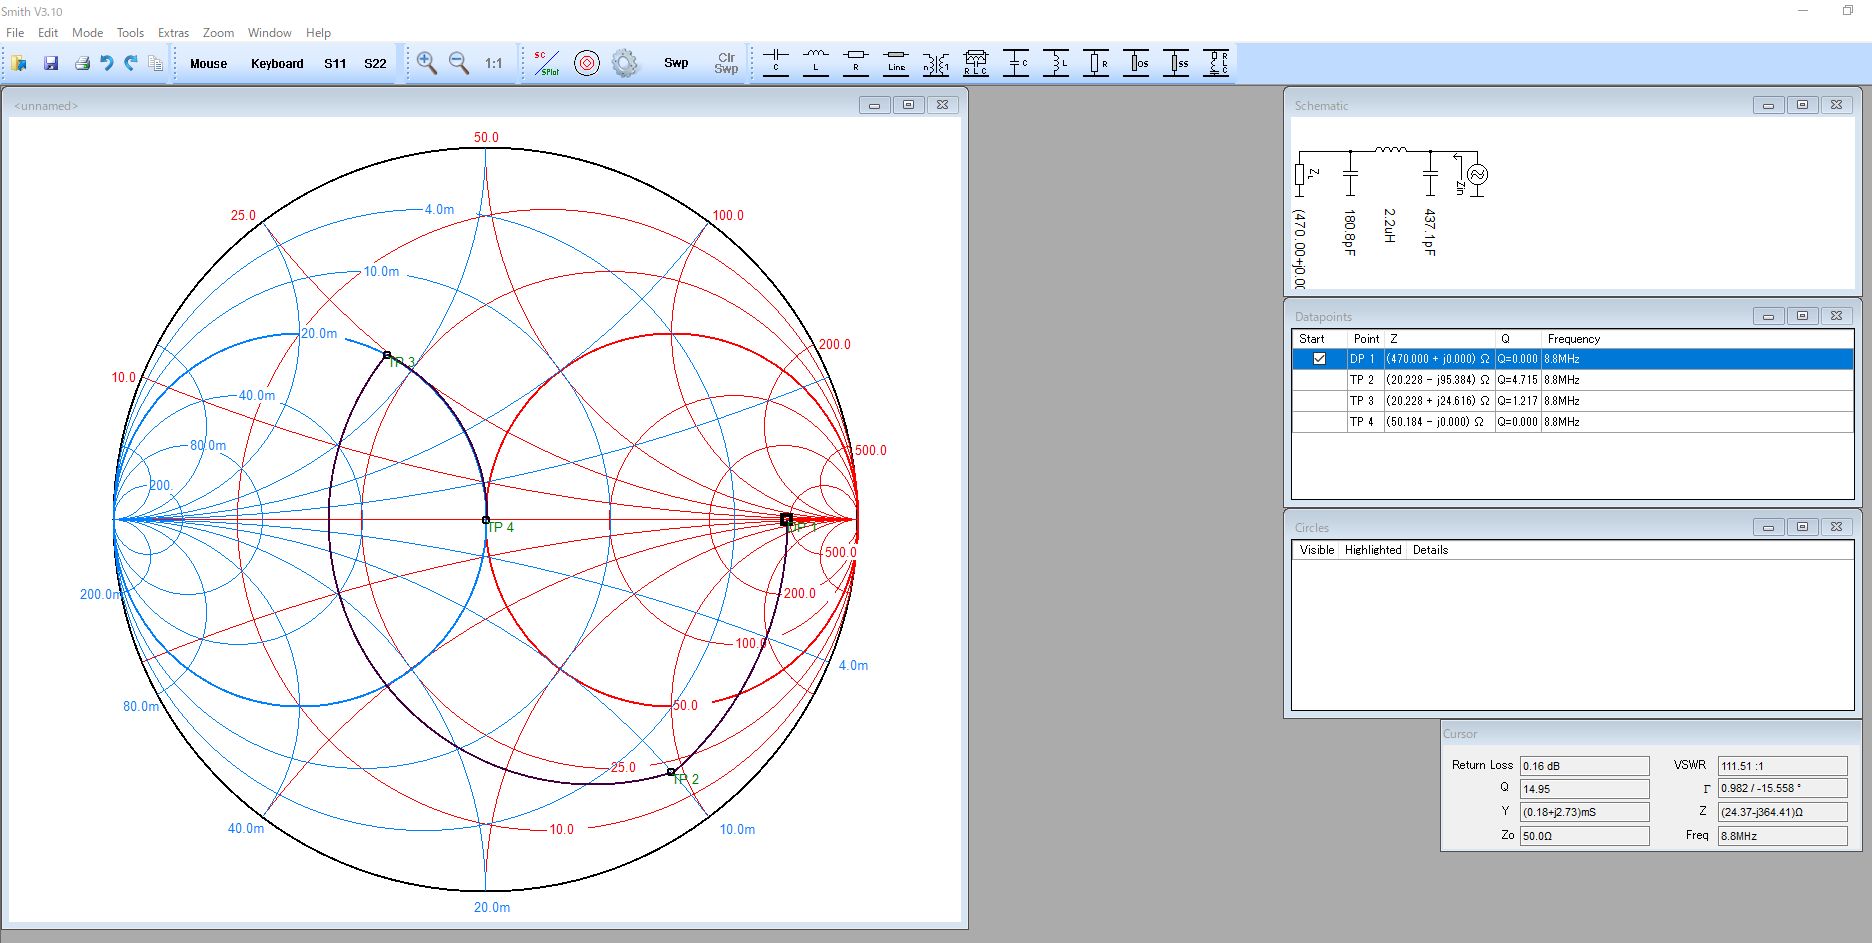The width and height of the screenshot is (1872, 943).
Task: Click the S11 button
Action: (335, 63)
